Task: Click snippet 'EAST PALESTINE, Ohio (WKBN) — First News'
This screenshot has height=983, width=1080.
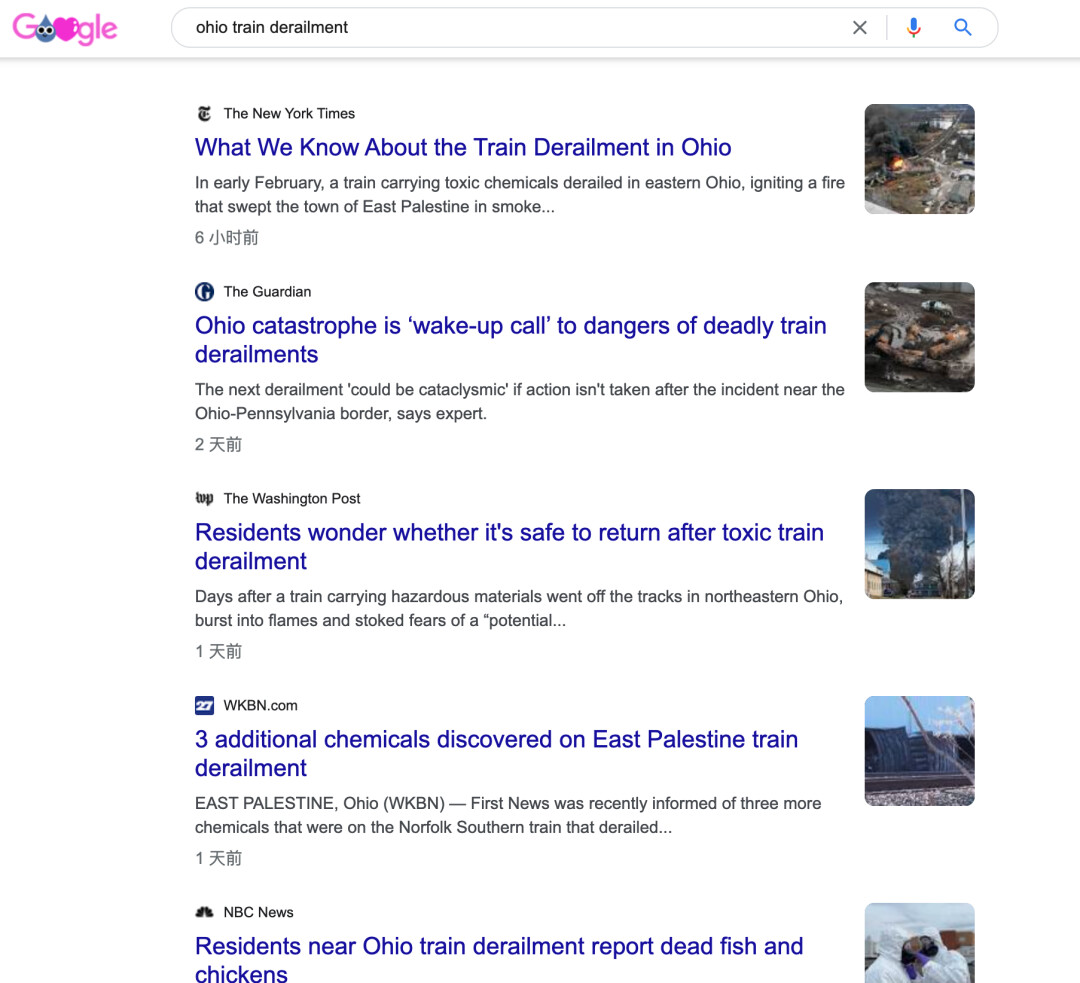Action: (x=508, y=816)
